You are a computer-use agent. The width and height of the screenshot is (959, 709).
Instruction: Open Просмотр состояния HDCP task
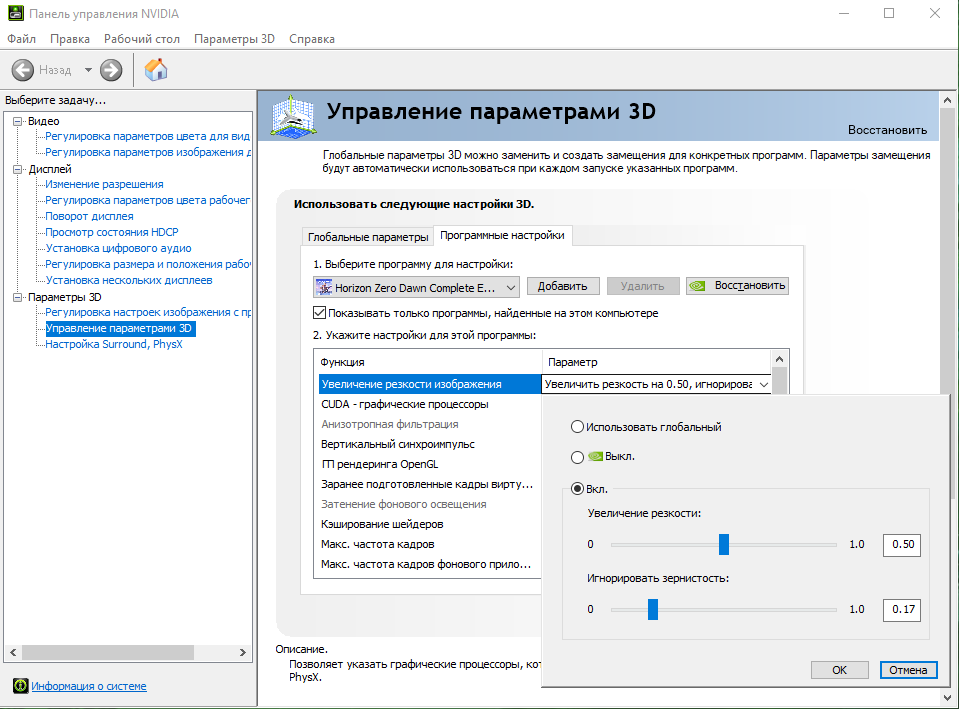pos(112,232)
